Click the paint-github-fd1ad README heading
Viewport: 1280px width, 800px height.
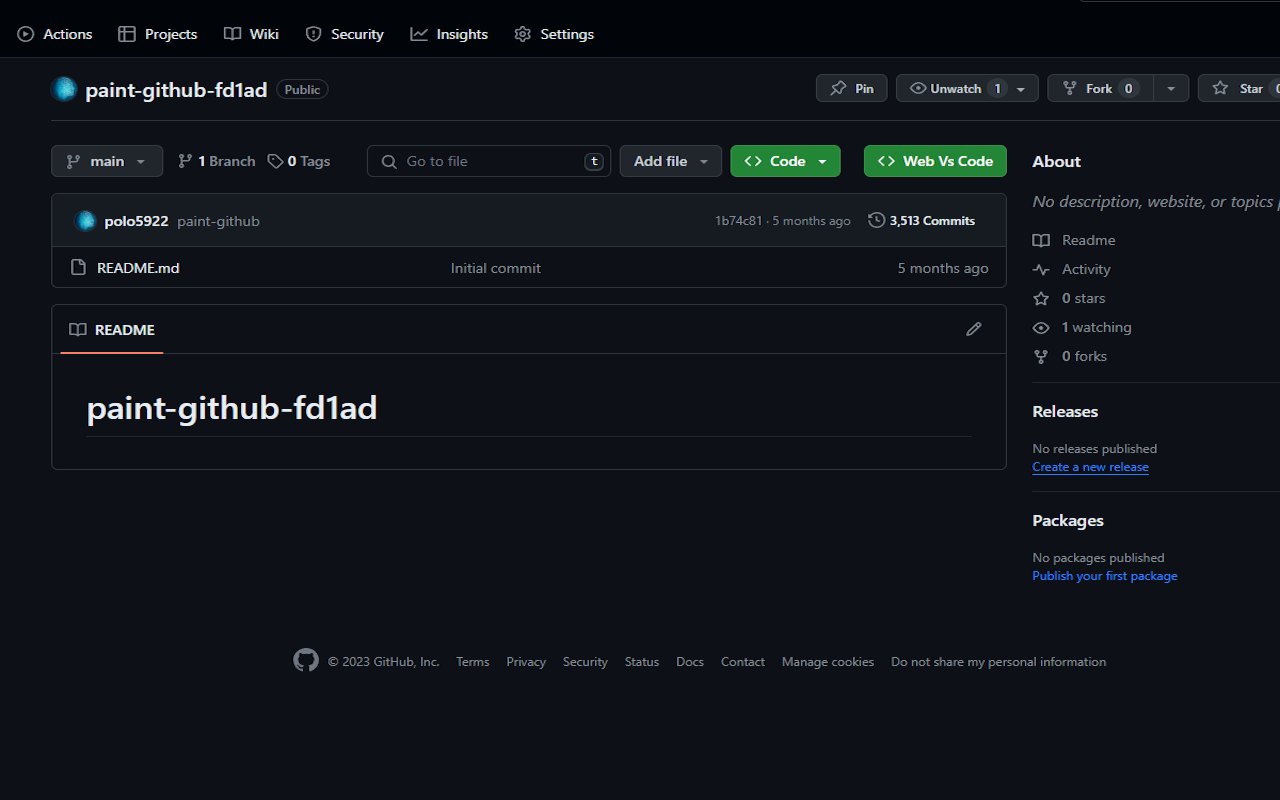coord(232,408)
